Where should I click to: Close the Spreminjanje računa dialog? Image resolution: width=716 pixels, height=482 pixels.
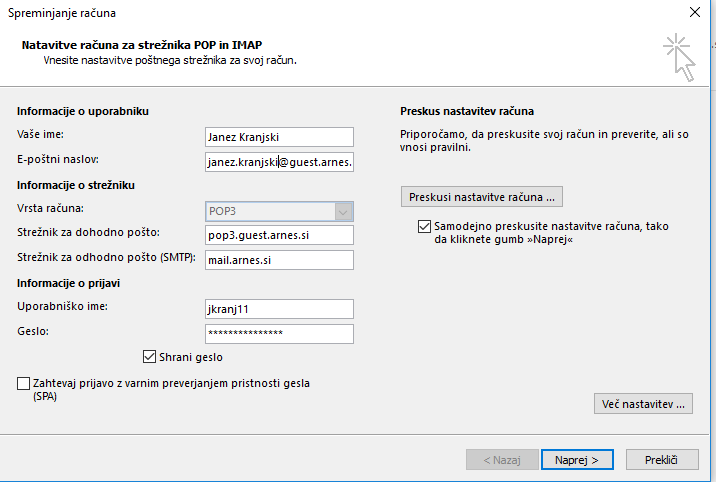(x=695, y=12)
